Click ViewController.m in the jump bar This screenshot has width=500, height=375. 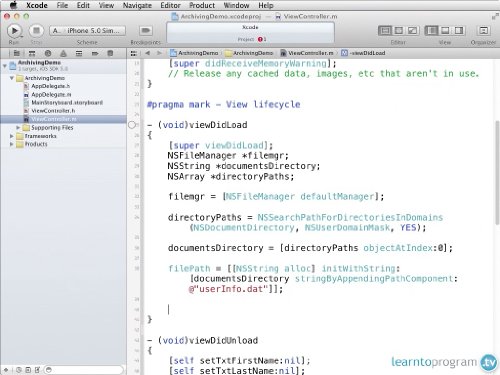coord(307,53)
